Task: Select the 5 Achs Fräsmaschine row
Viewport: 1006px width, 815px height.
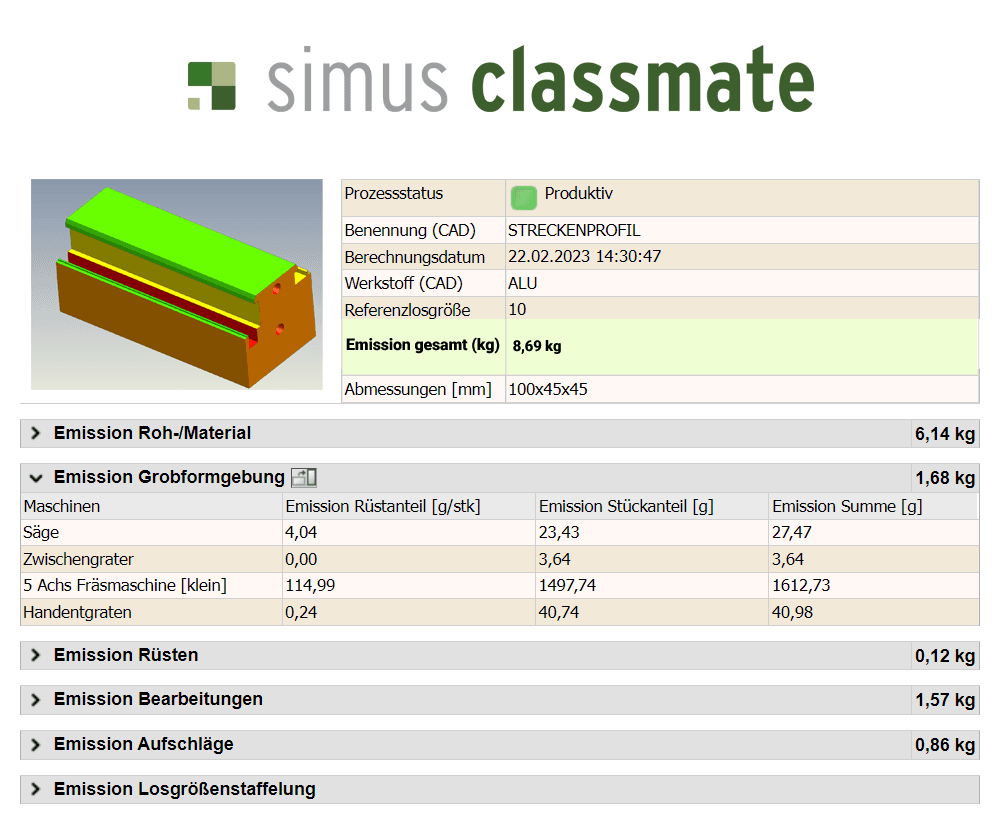Action: [x=125, y=585]
